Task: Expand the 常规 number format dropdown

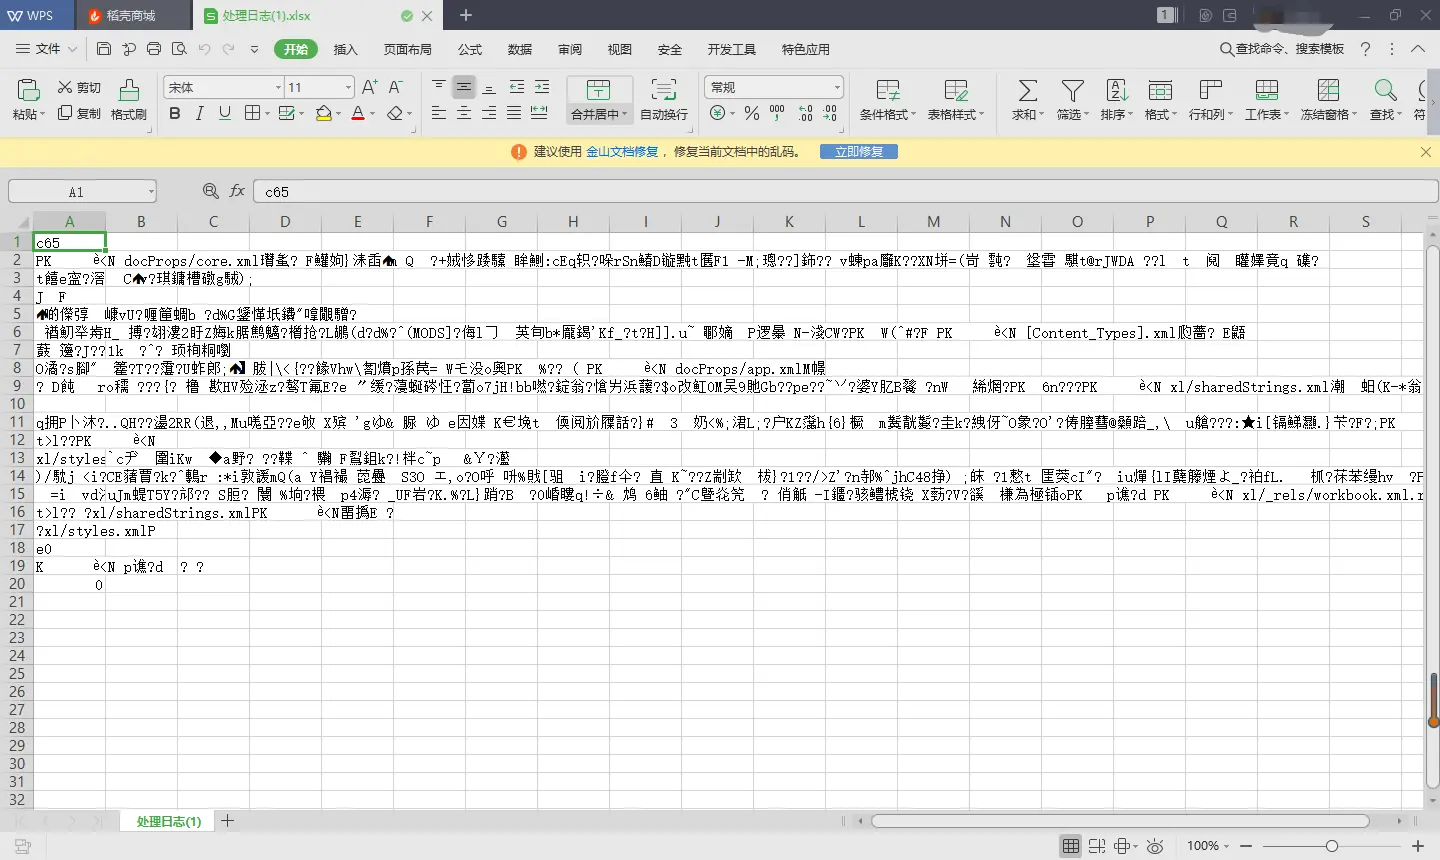Action: point(837,88)
